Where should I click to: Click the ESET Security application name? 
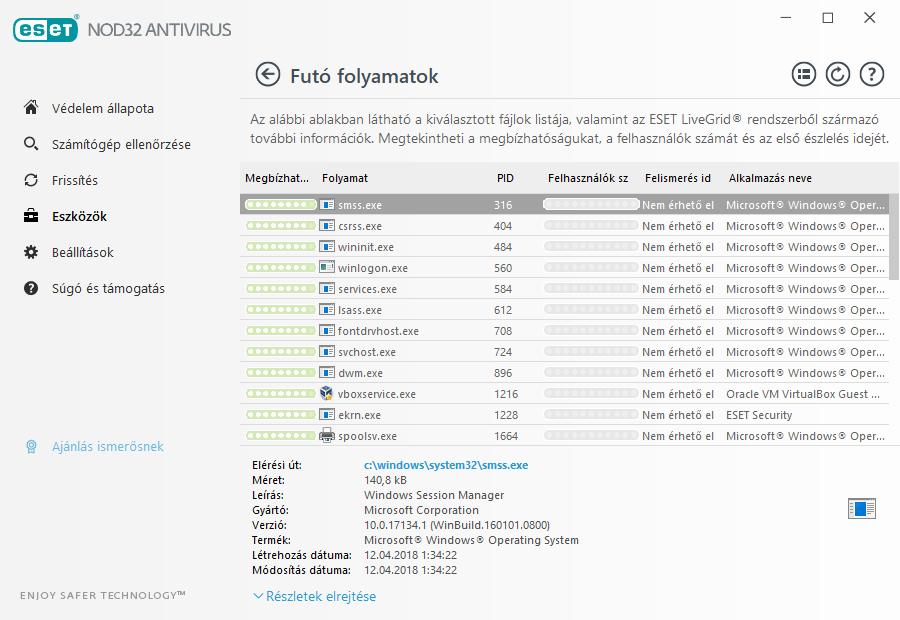pyautogui.click(x=759, y=415)
